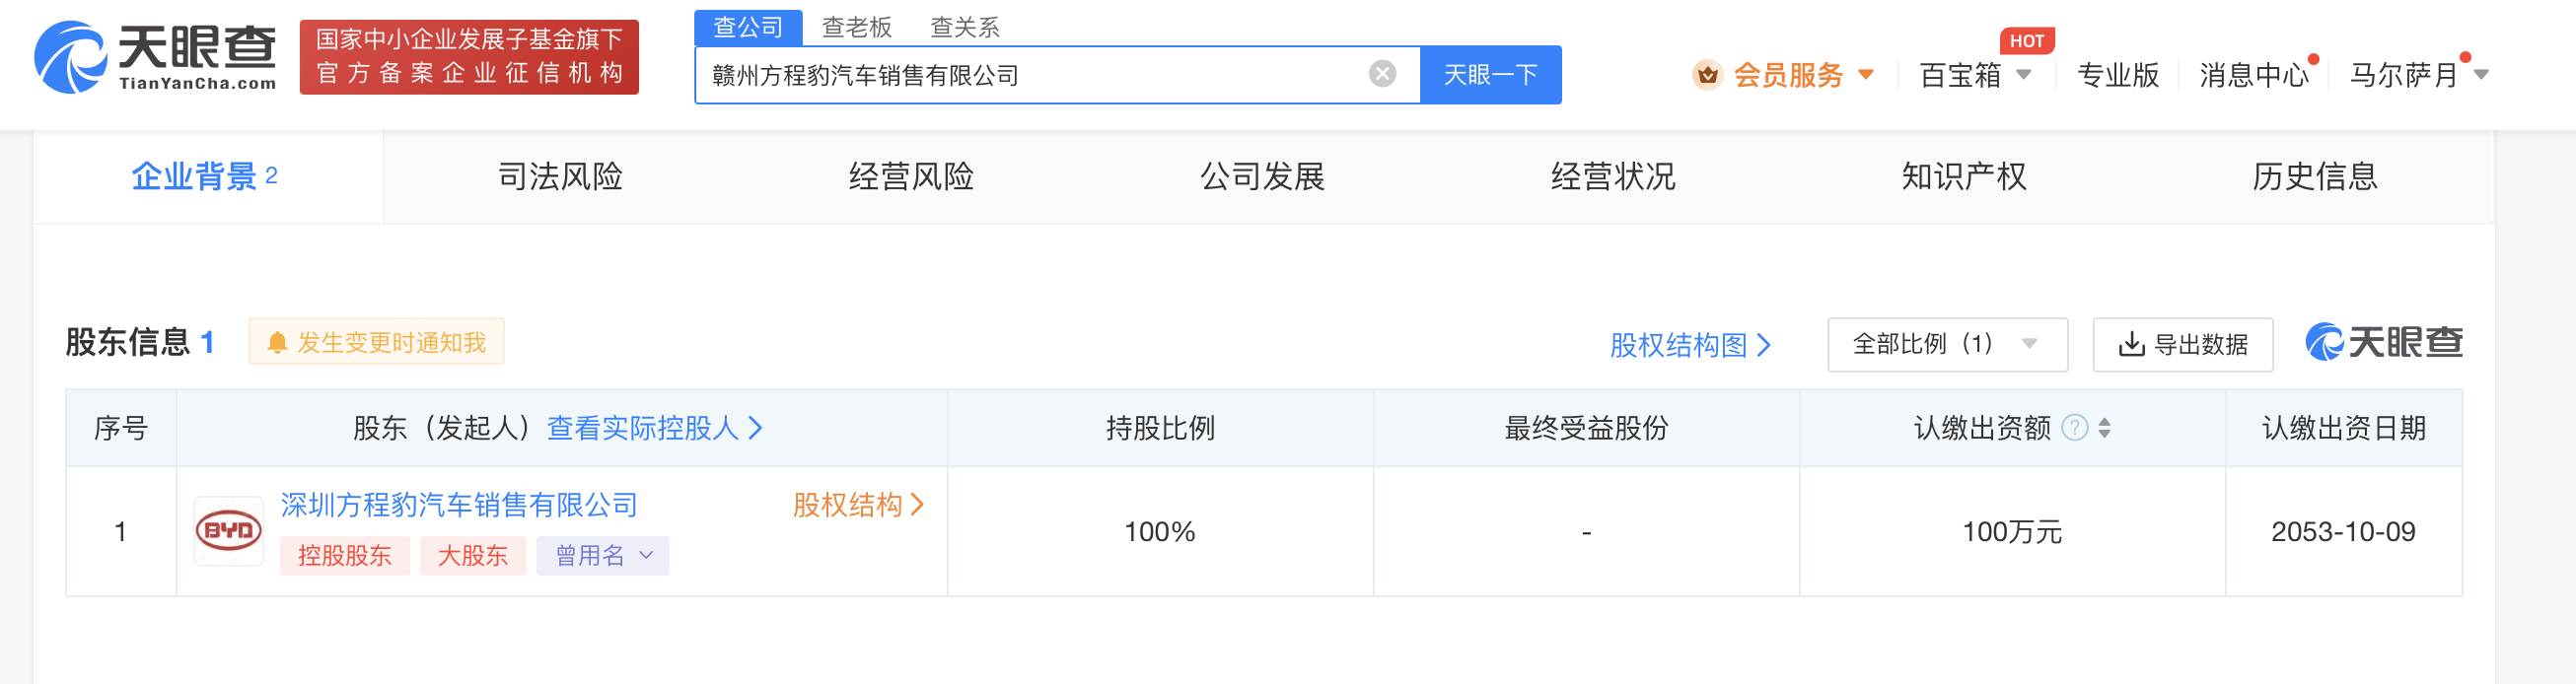Click the red HOT badge
Screen dimensions: 2576x684
pos(2026,41)
